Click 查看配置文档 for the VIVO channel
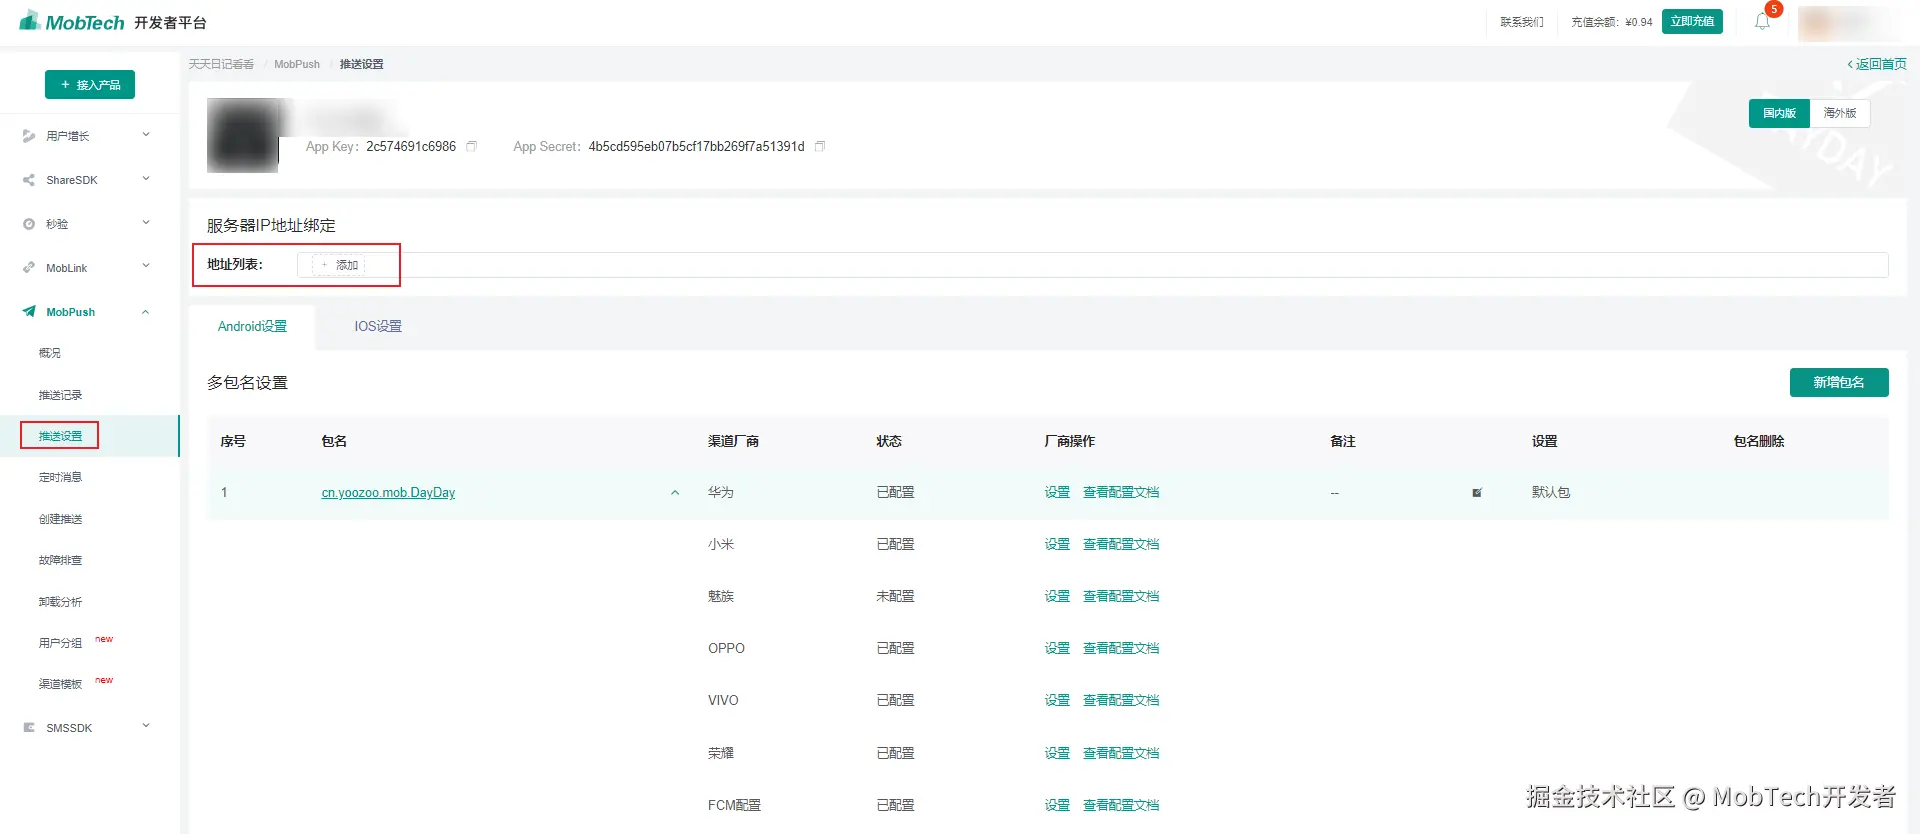 pyautogui.click(x=1121, y=700)
